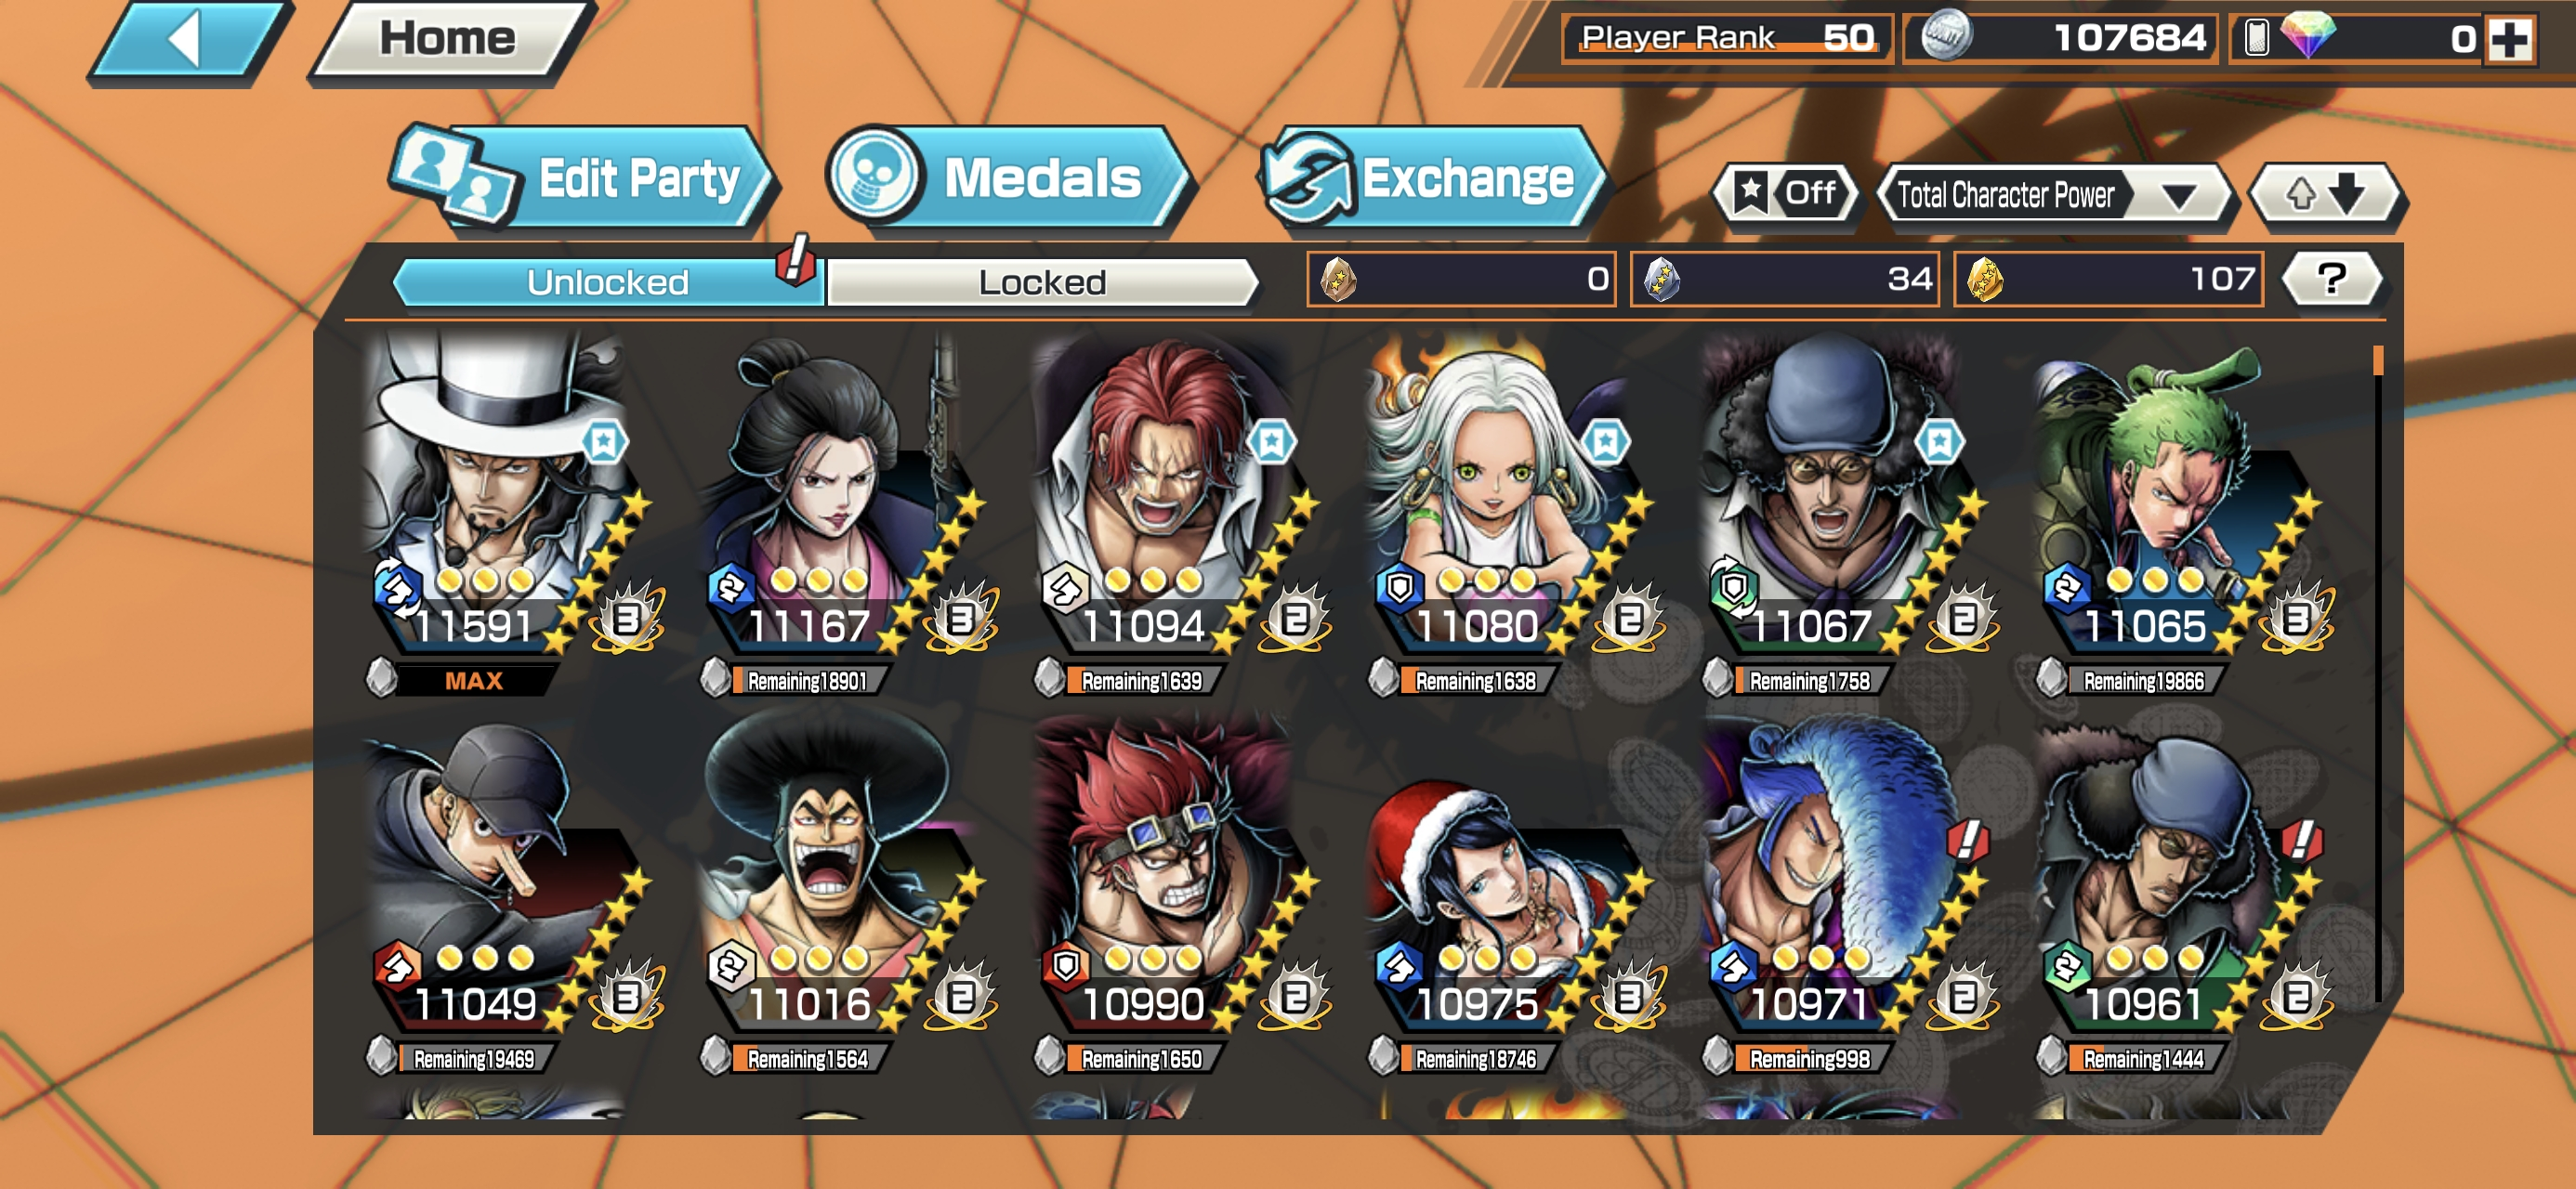
Task: Click red exclamation badge on 10971 character
Action: click(x=1968, y=838)
